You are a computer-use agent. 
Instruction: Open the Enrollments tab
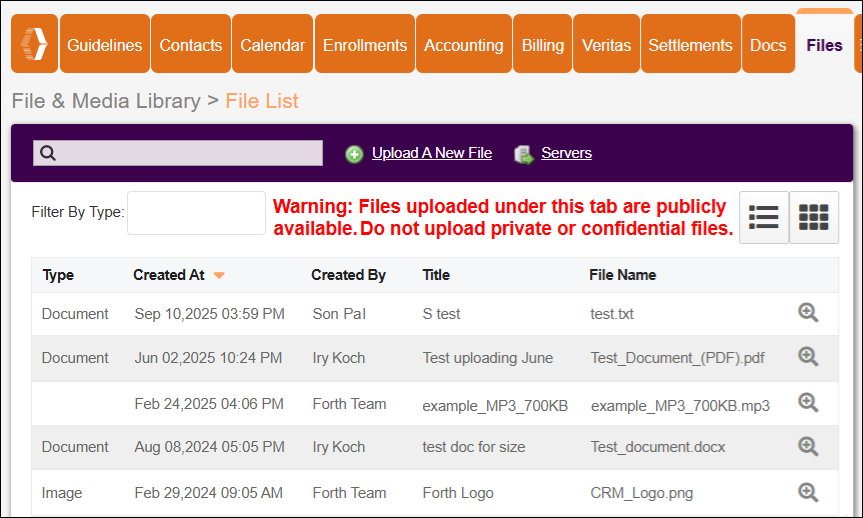(x=365, y=43)
